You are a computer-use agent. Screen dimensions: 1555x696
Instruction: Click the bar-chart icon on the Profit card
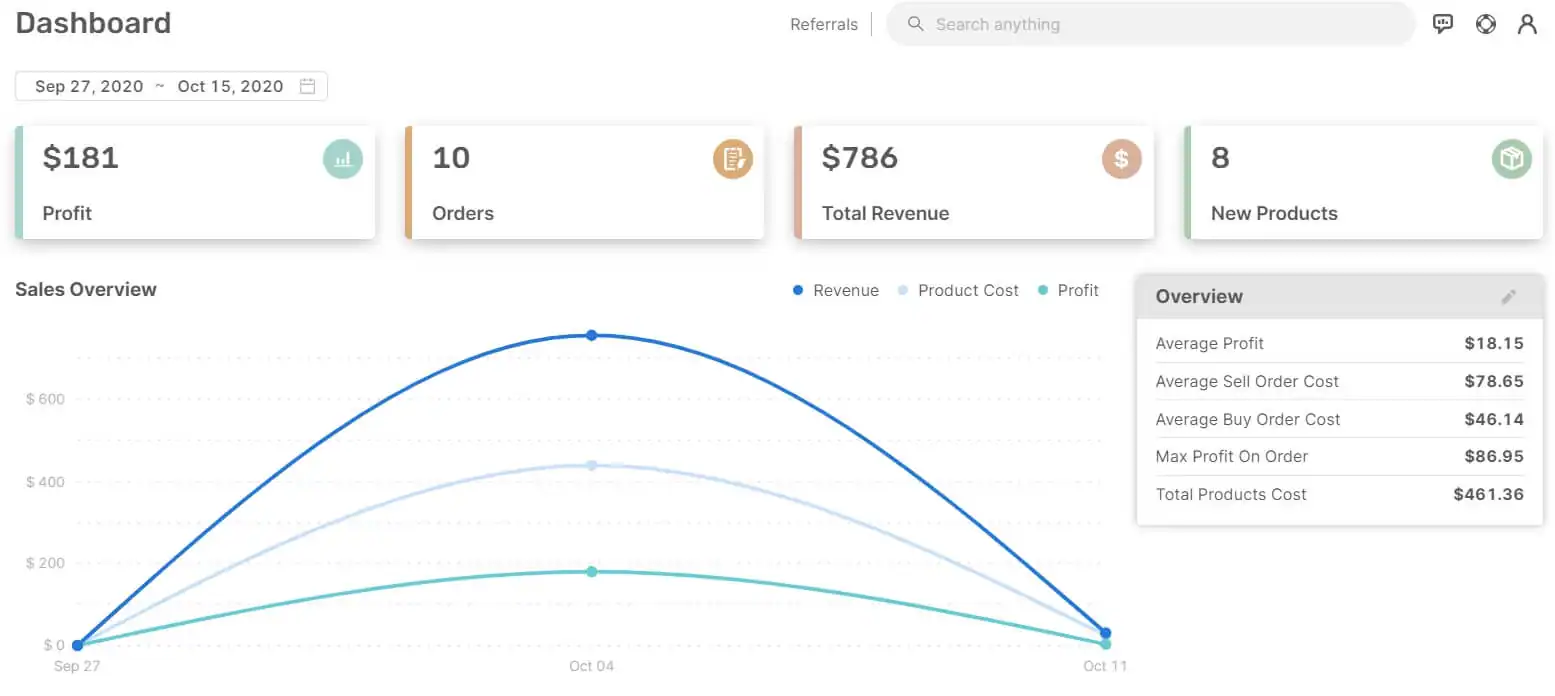pyautogui.click(x=343, y=158)
